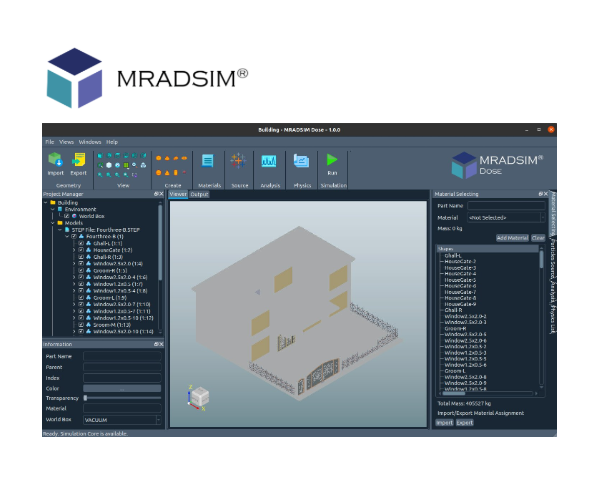
Task: Close the Information panel
Action: [161, 344]
